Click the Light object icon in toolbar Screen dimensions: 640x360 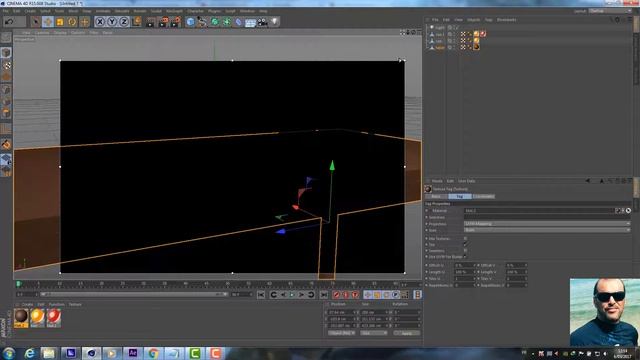tap(275, 22)
